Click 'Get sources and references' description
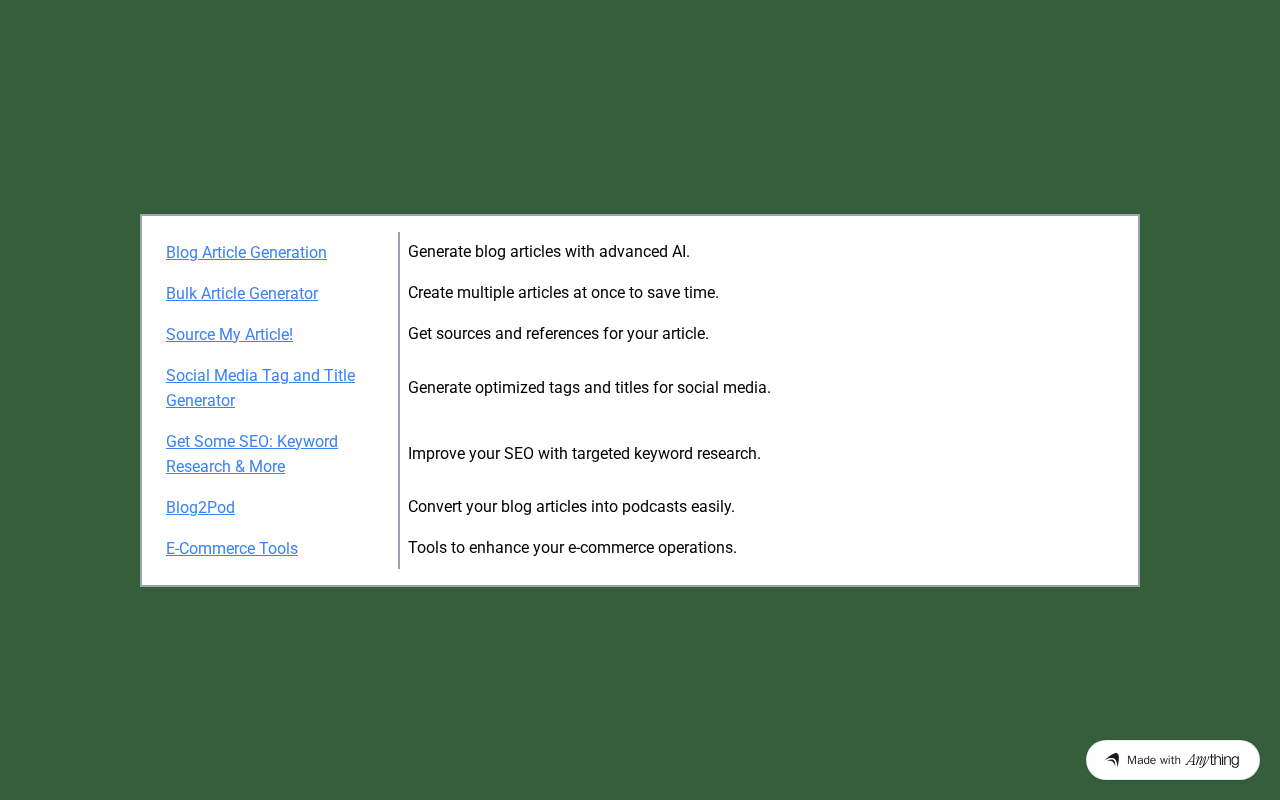Viewport: 1280px width, 800px height. [558, 333]
